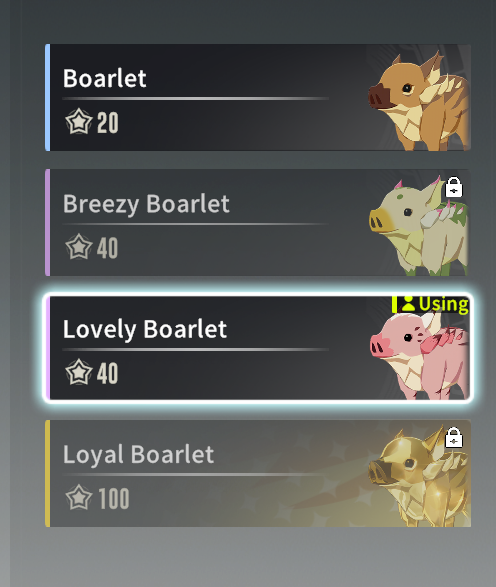Screen dimensions: 496x587
Task: Click the star icon on Breezy Boarlet
Action: (79, 247)
